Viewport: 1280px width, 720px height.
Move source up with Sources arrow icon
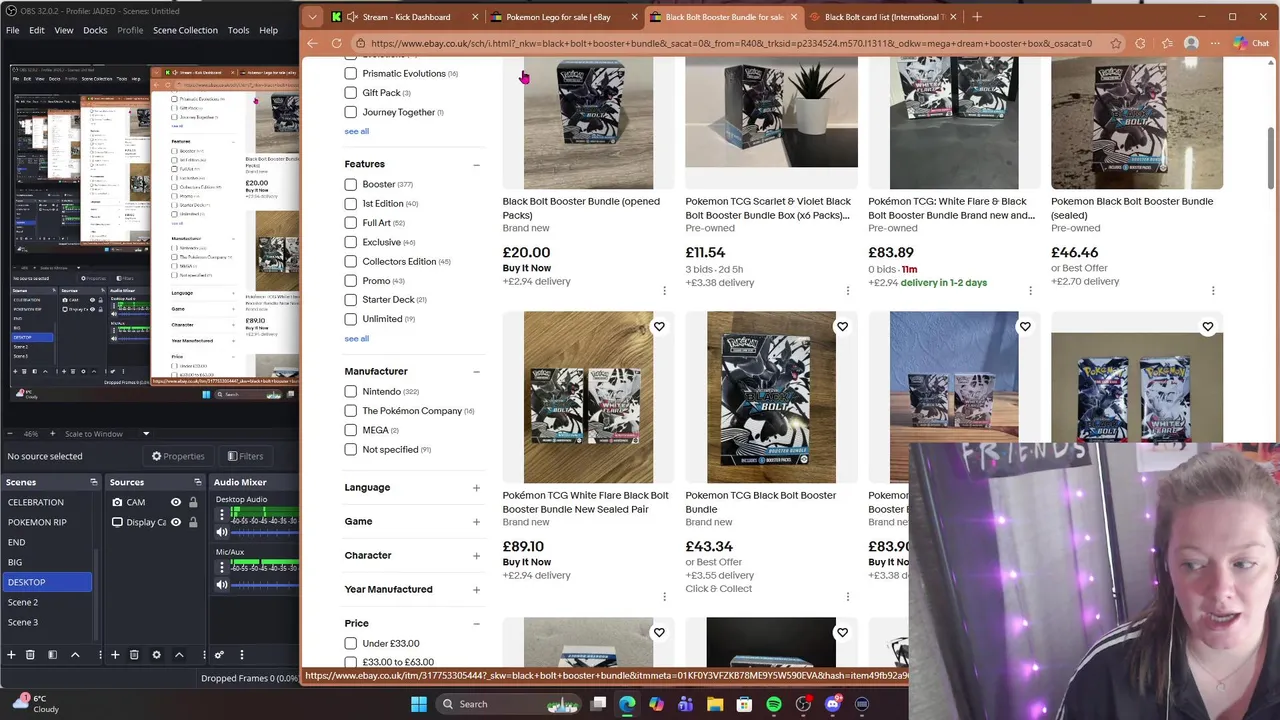[x=179, y=655]
